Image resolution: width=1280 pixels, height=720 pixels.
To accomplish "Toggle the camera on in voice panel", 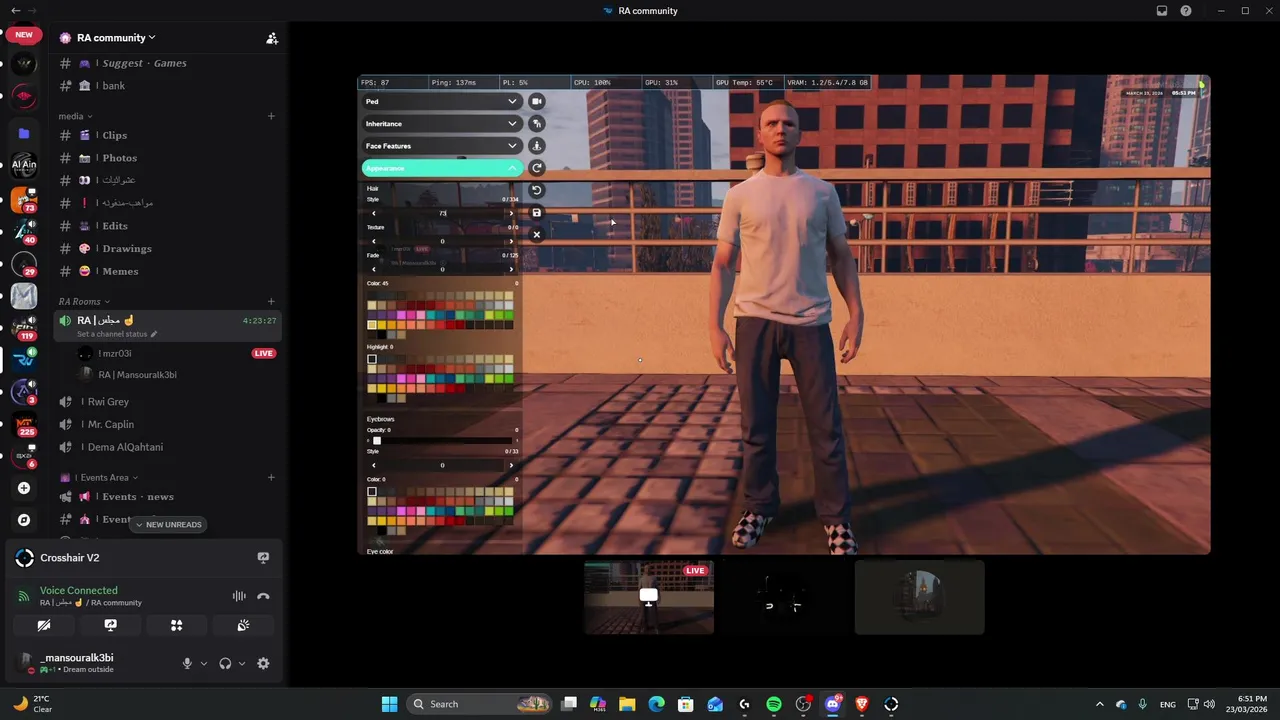I will pos(44,625).
